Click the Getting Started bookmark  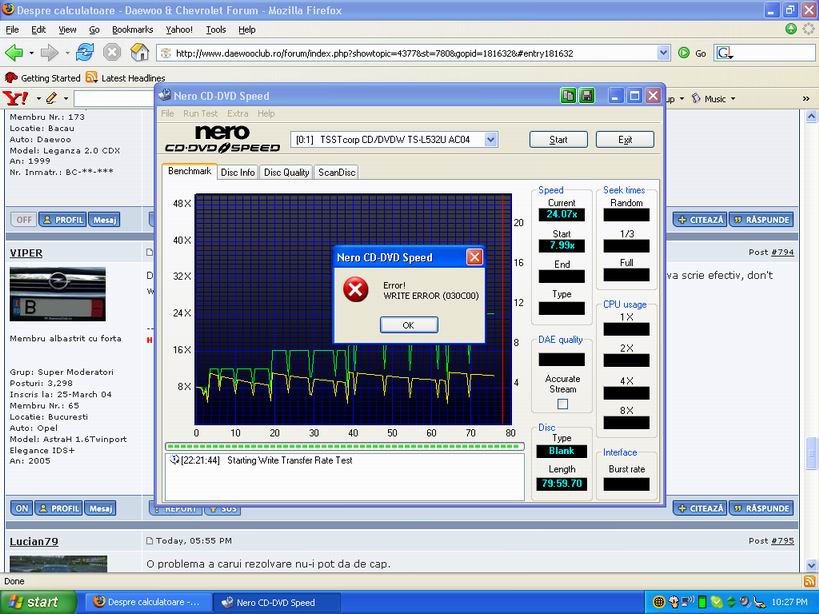43,78
